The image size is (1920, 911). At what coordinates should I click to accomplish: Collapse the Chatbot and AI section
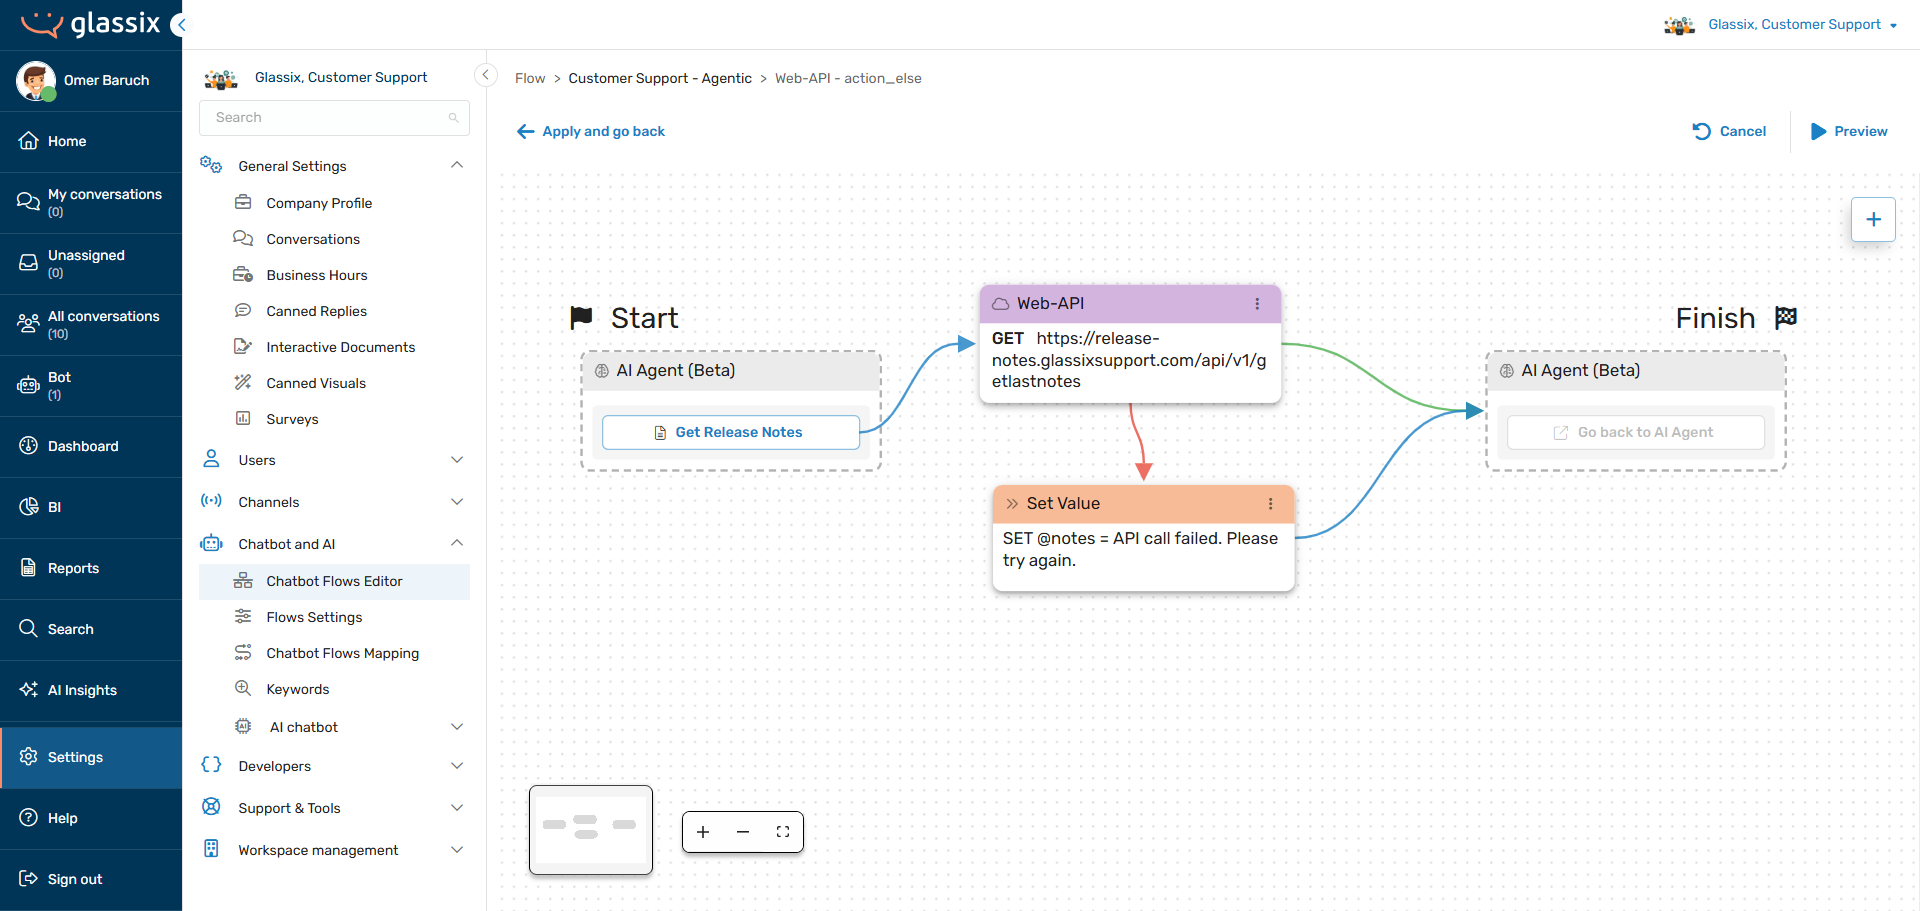pos(457,543)
